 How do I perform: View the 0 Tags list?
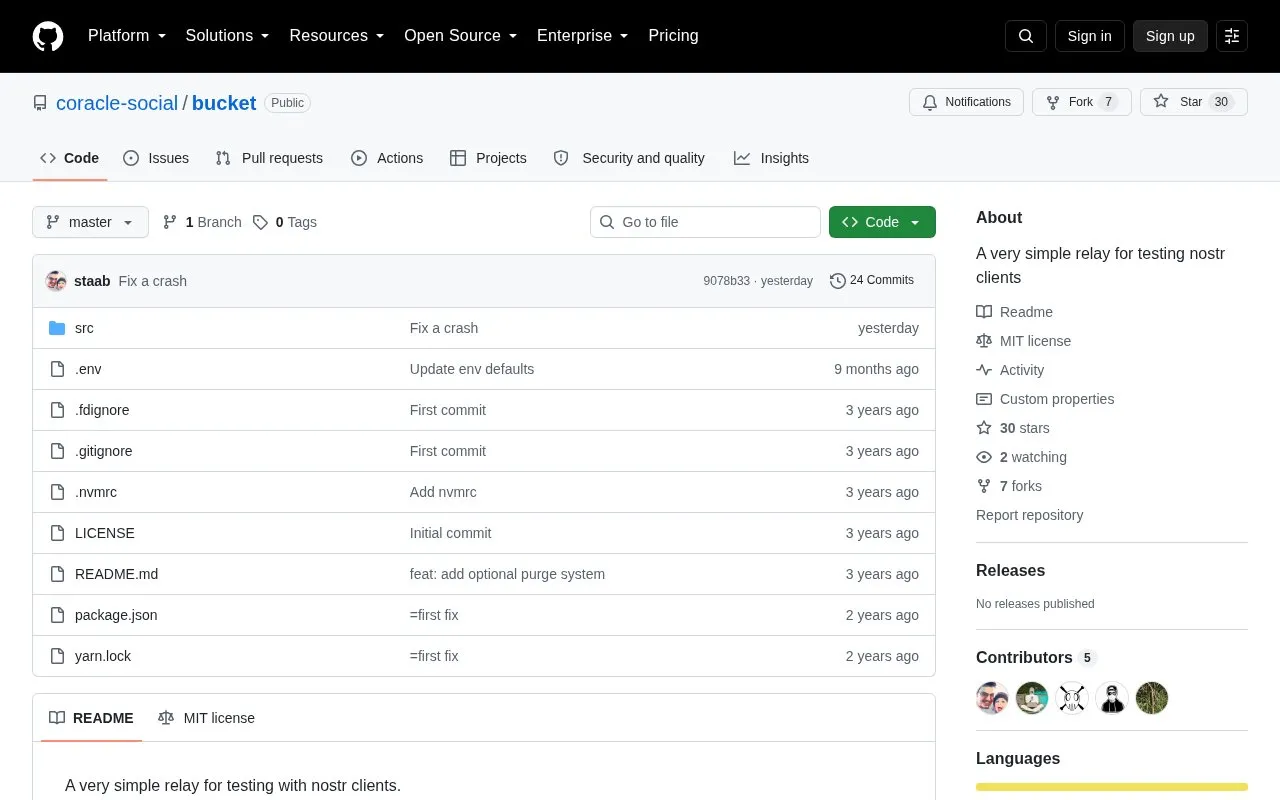pos(285,222)
